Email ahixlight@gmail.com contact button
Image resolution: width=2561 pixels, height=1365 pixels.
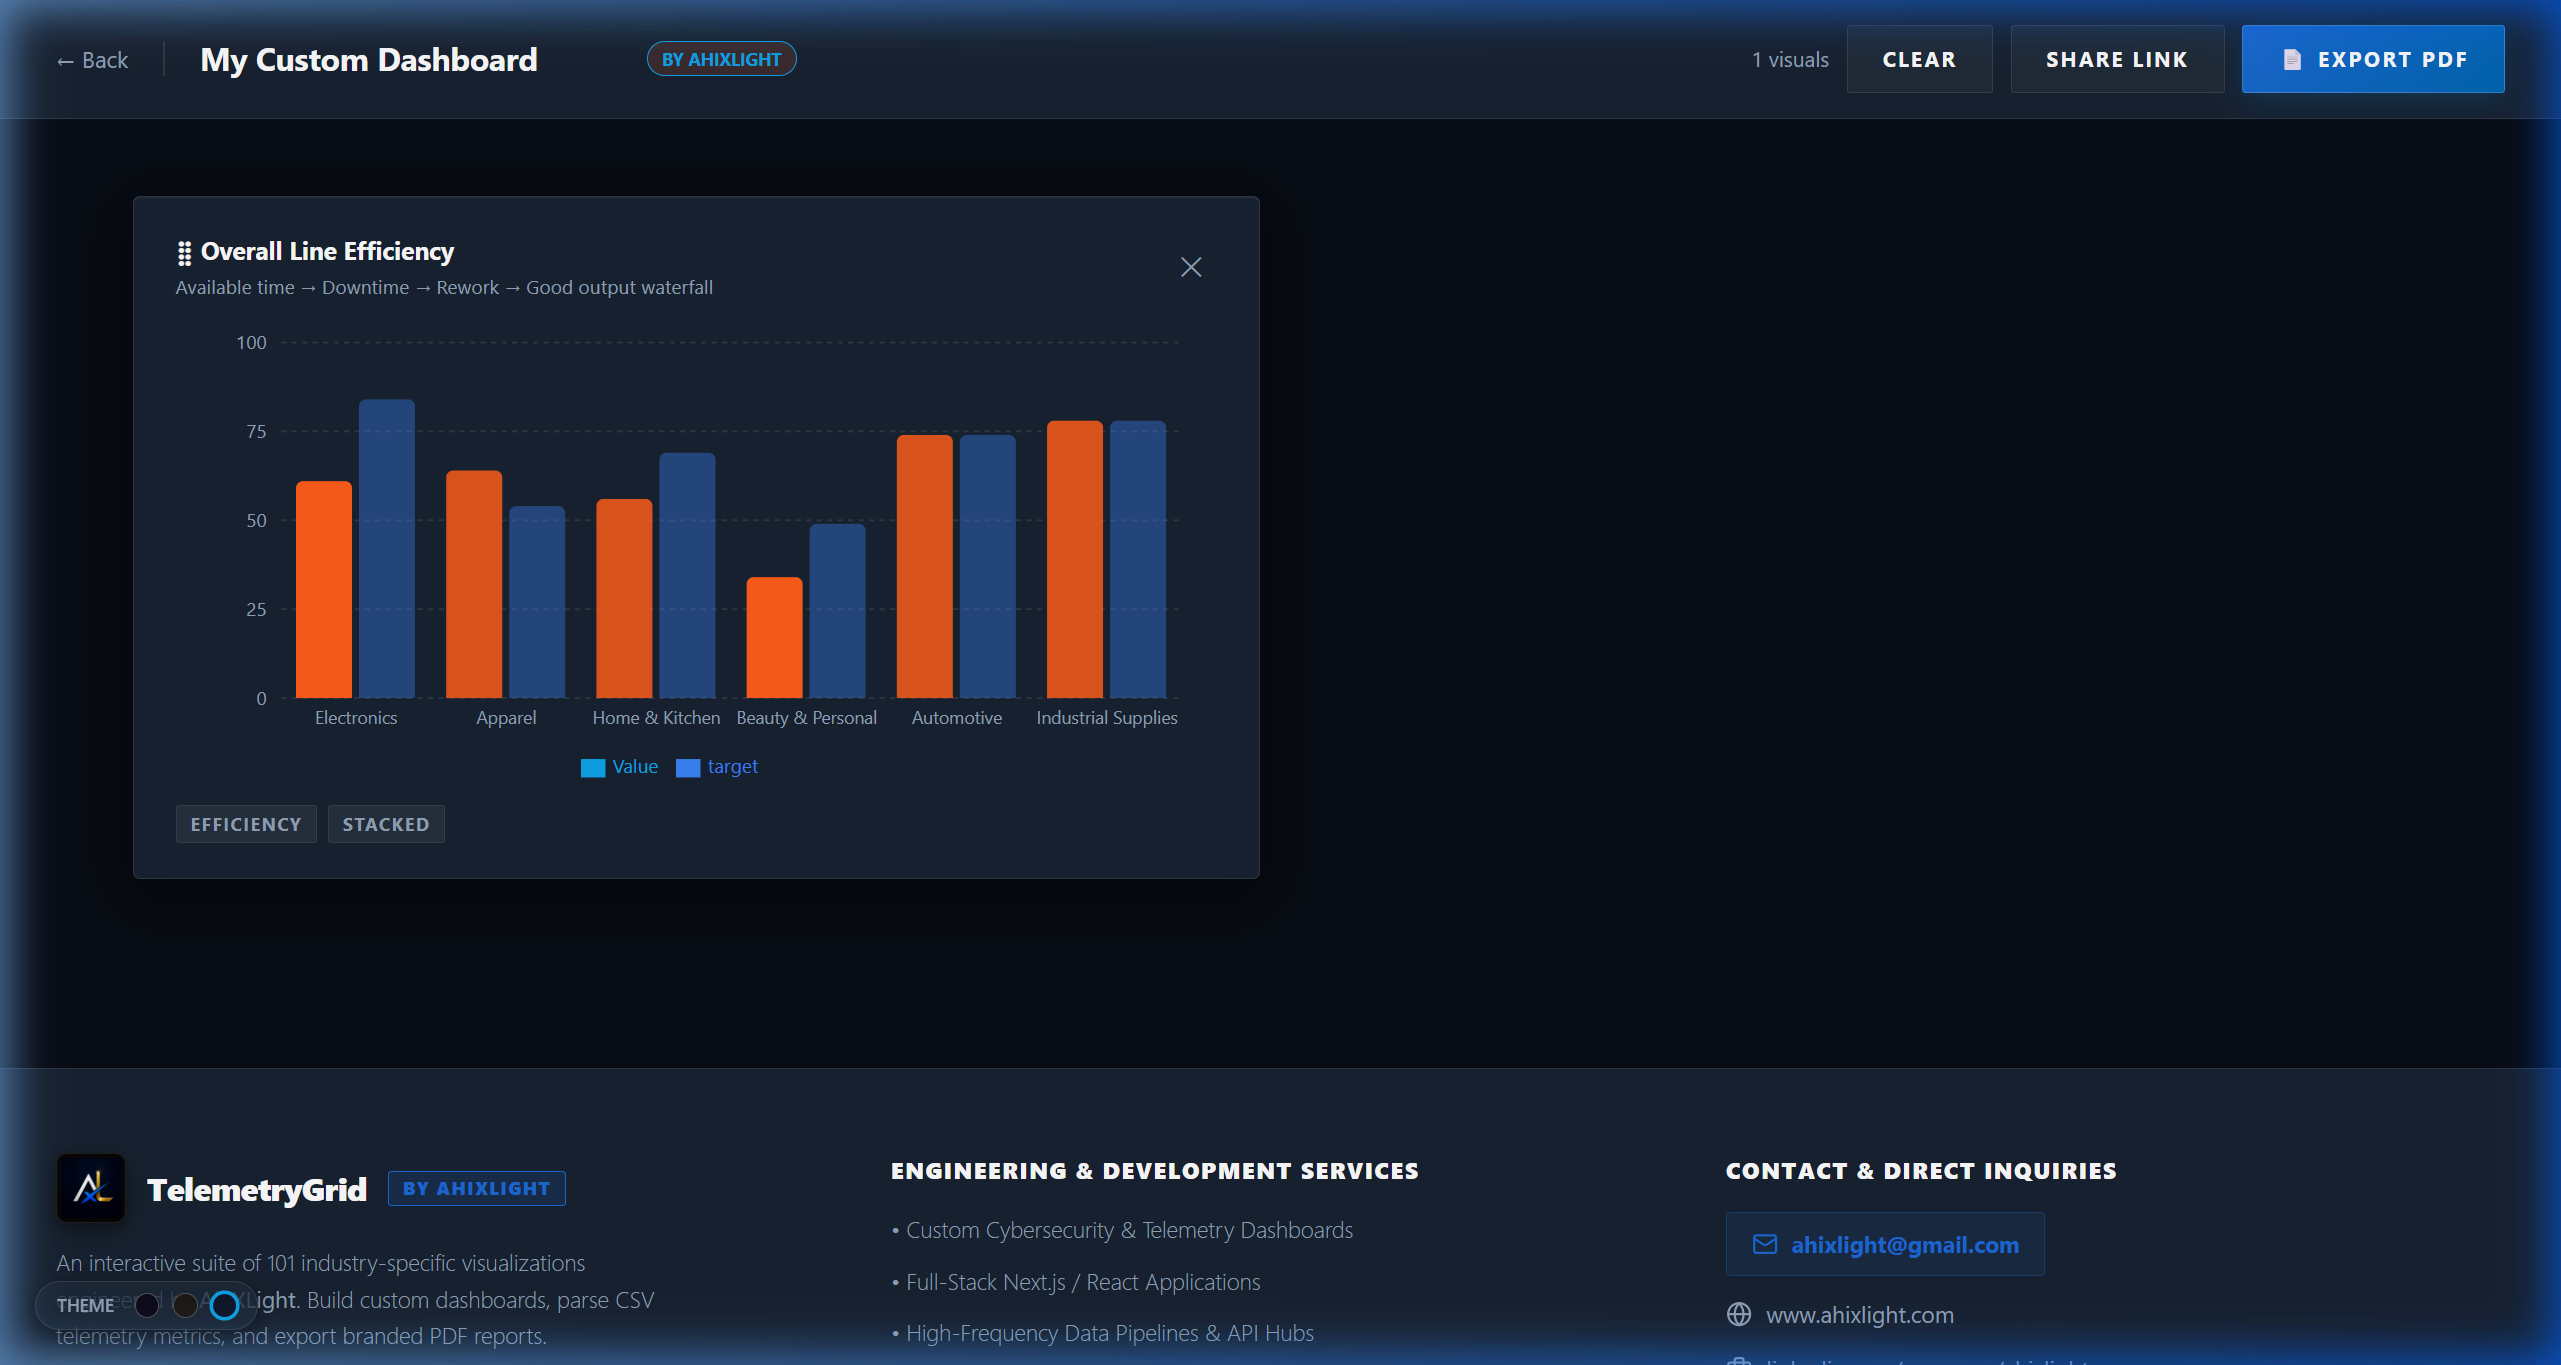pyautogui.click(x=1884, y=1244)
